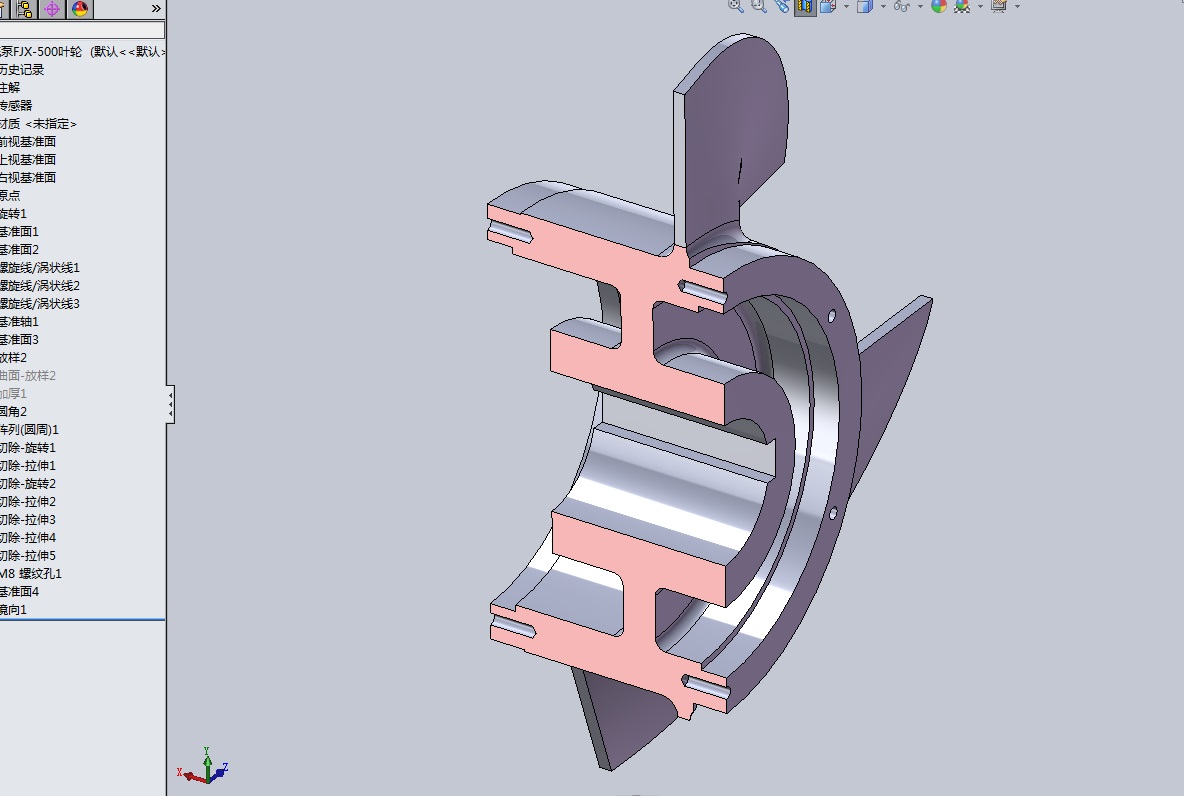The width and height of the screenshot is (1184, 796).
Task: Select the 上视基准面 plane
Action: tap(28, 159)
